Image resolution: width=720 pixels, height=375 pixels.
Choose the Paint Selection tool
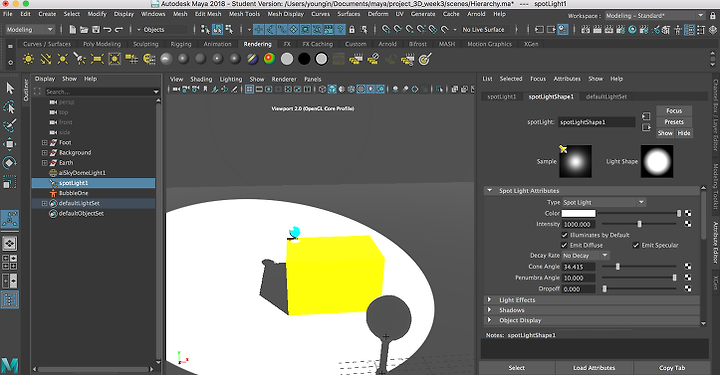pyautogui.click(x=10, y=125)
